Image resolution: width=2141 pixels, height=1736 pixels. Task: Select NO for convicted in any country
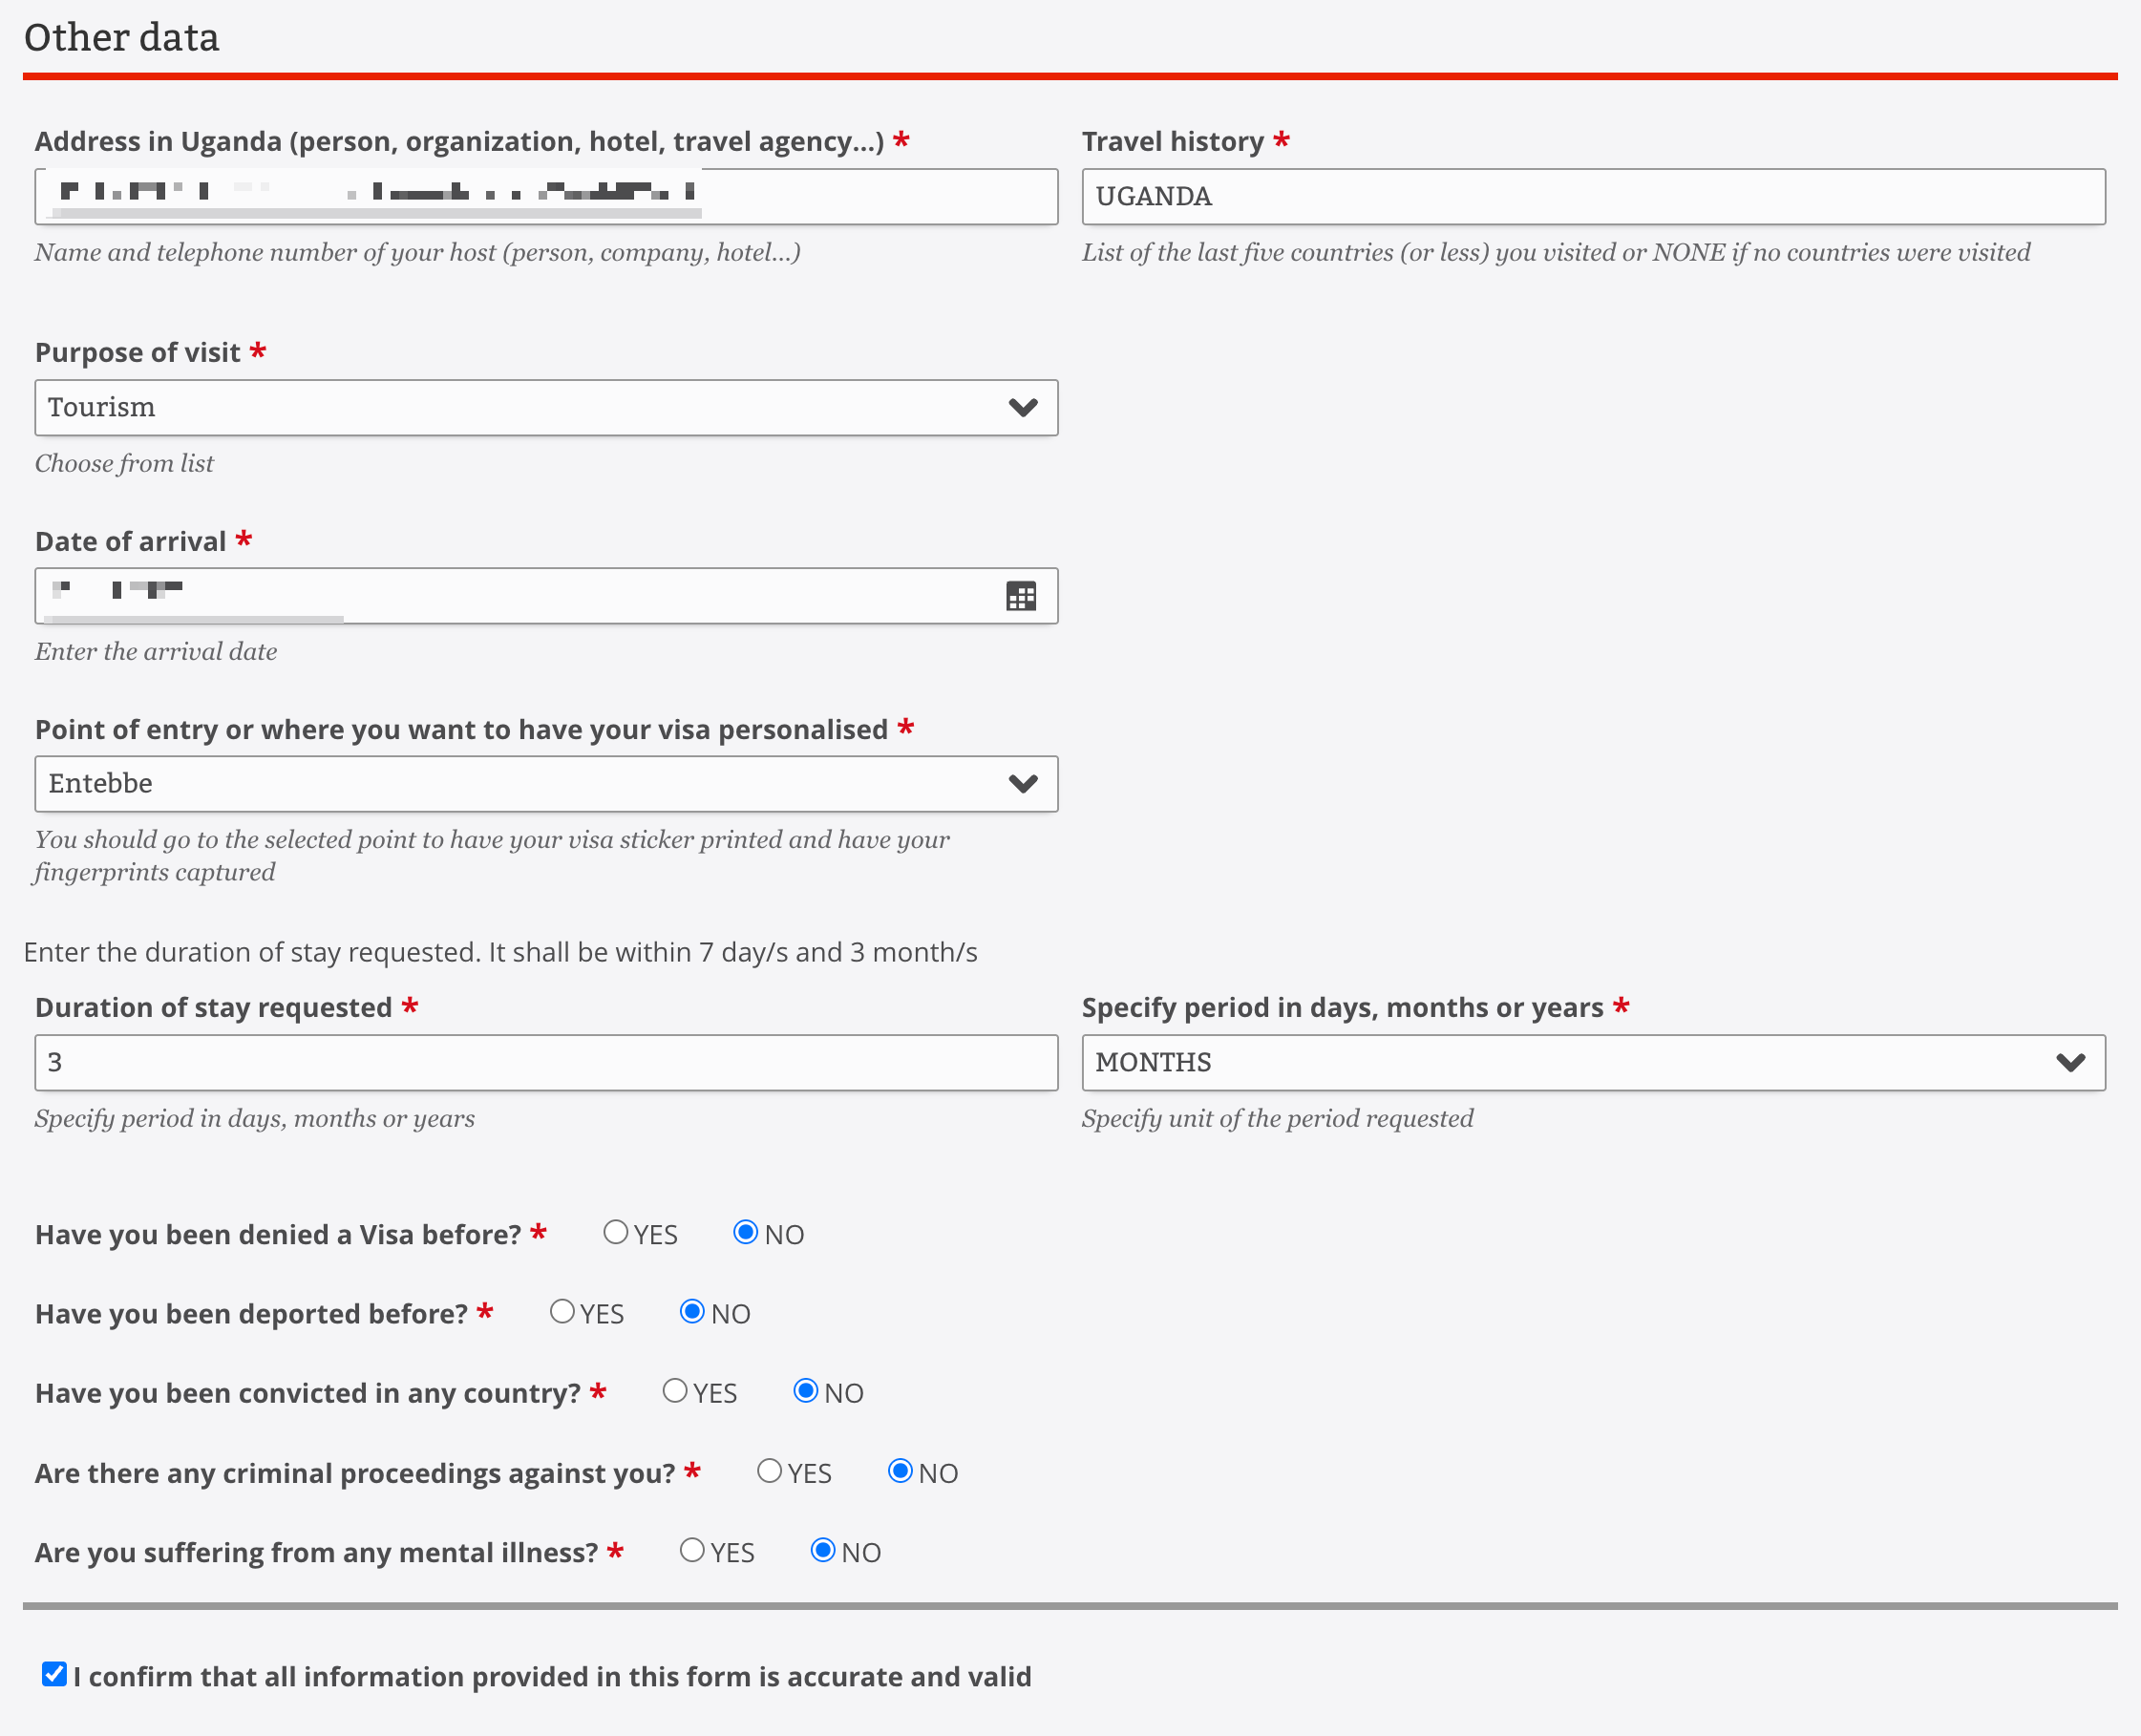[805, 1391]
